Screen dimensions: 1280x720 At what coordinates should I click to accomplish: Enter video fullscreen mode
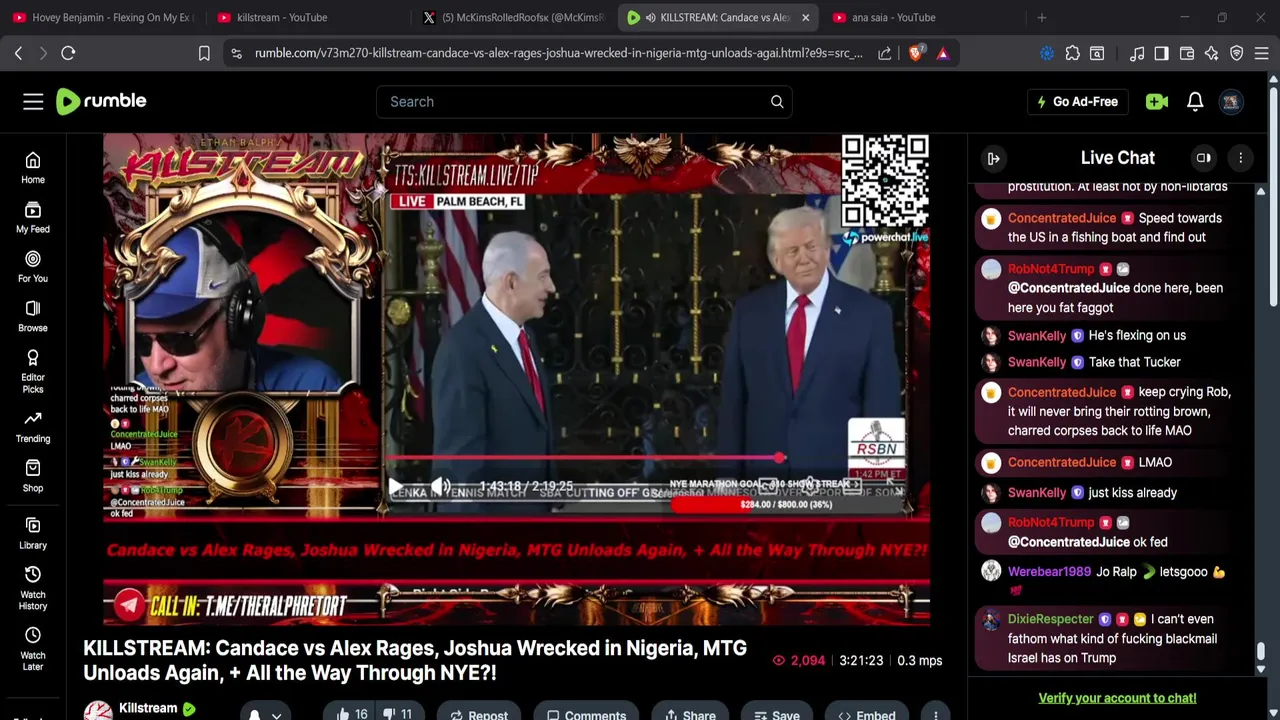[x=893, y=487]
